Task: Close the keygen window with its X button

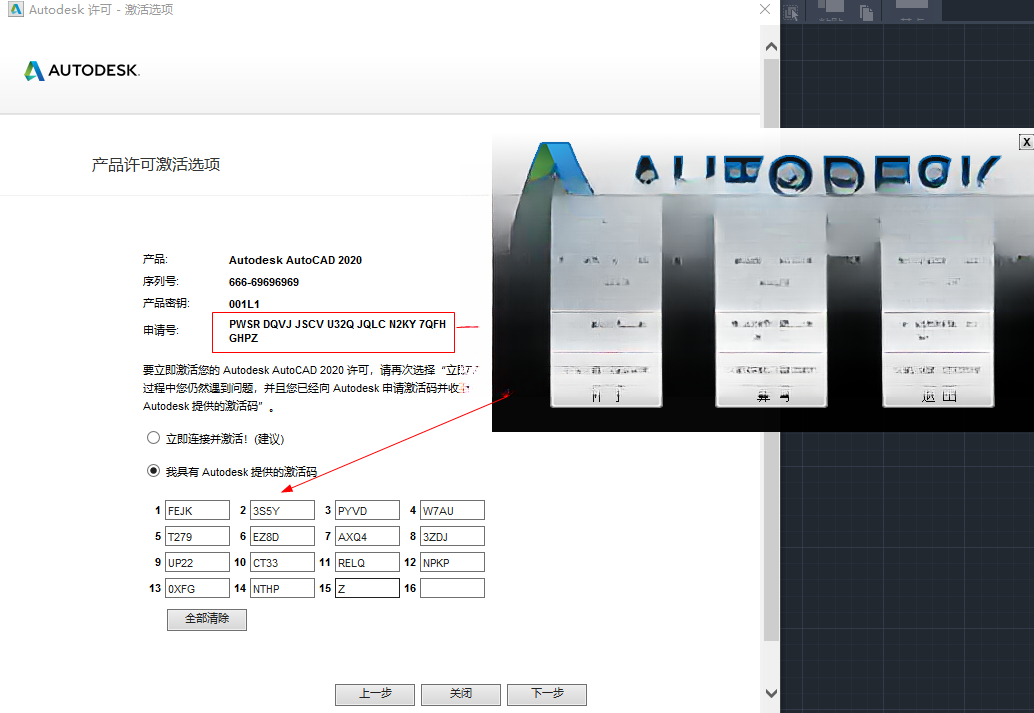Action: click(1026, 142)
